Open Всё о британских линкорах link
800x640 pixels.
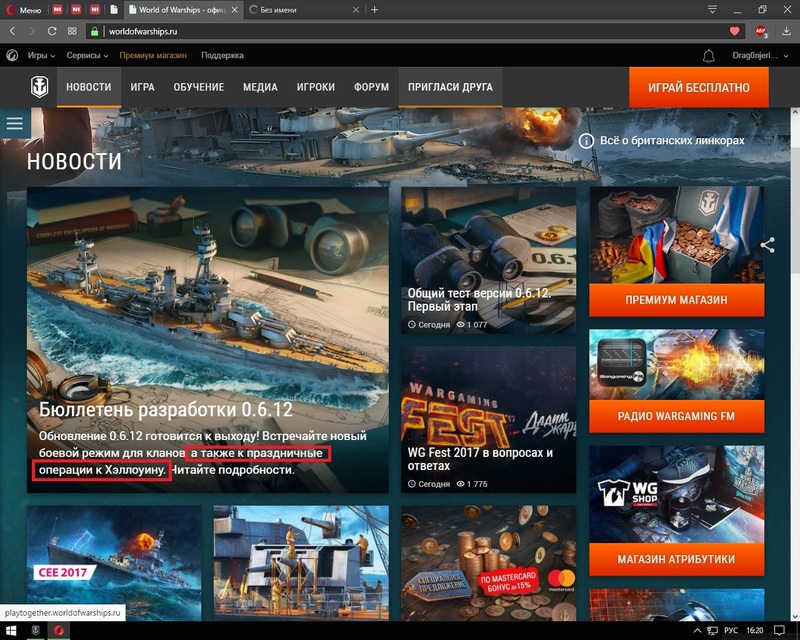tap(672, 140)
